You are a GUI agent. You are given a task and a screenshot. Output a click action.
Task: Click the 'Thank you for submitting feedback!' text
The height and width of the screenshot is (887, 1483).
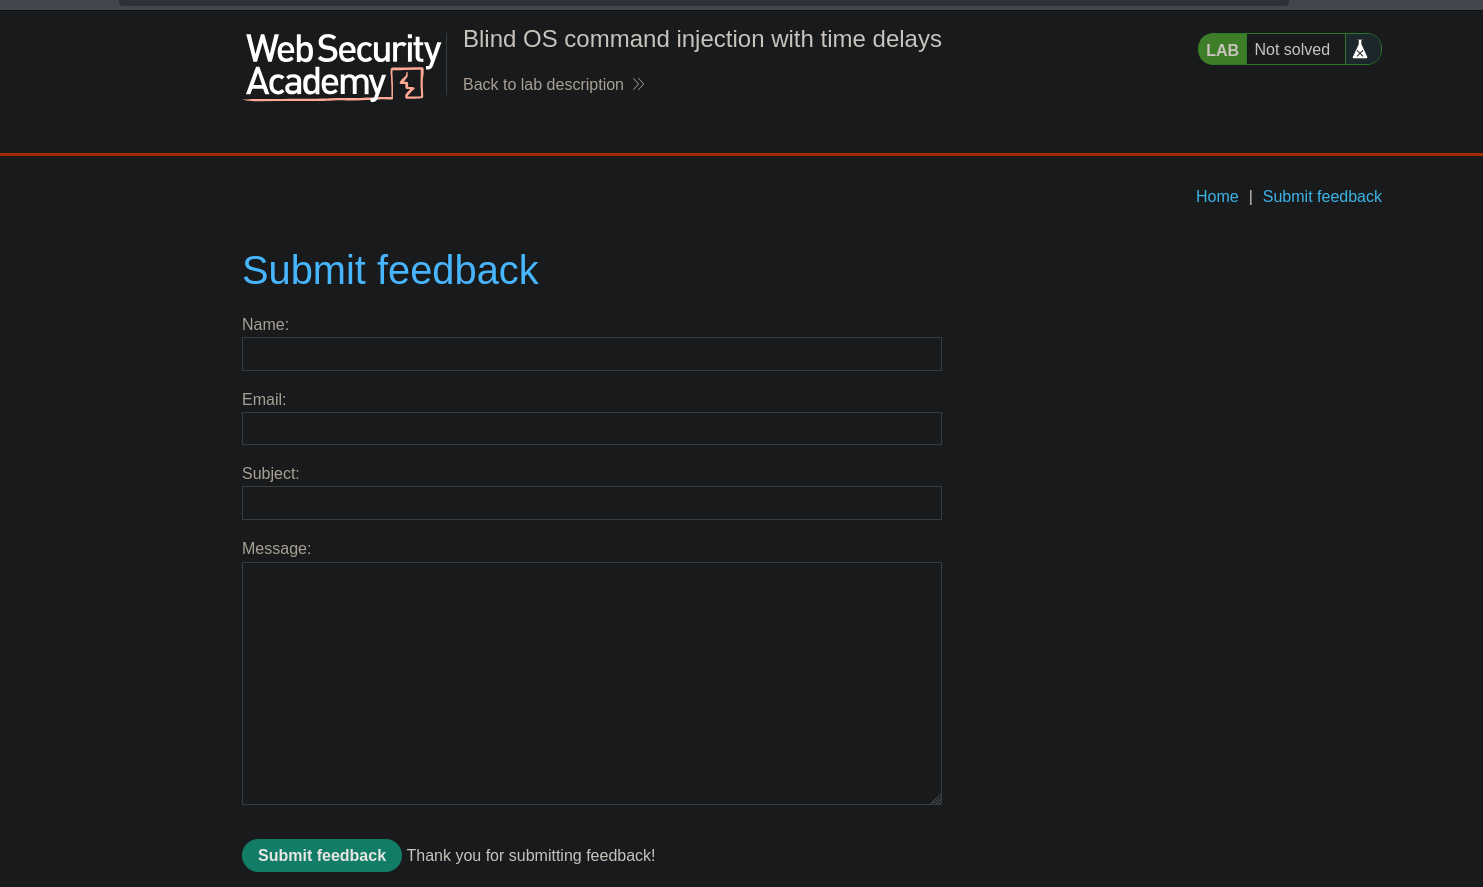(531, 856)
